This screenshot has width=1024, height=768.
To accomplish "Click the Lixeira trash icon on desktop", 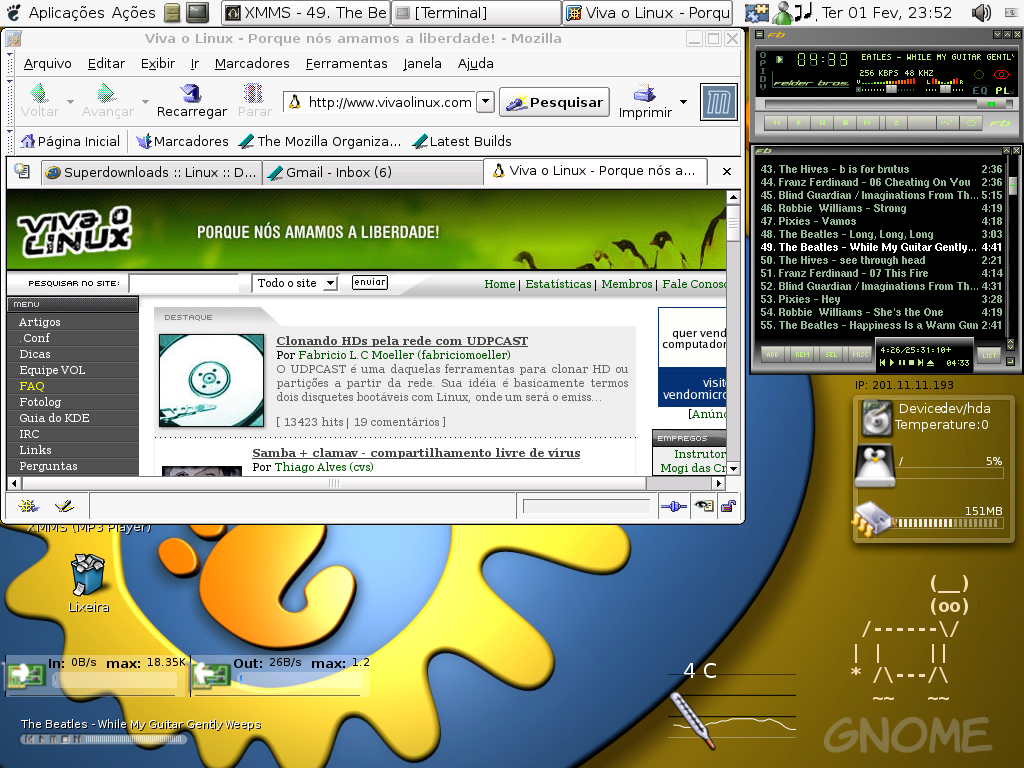I will pyautogui.click(x=87, y=575).
